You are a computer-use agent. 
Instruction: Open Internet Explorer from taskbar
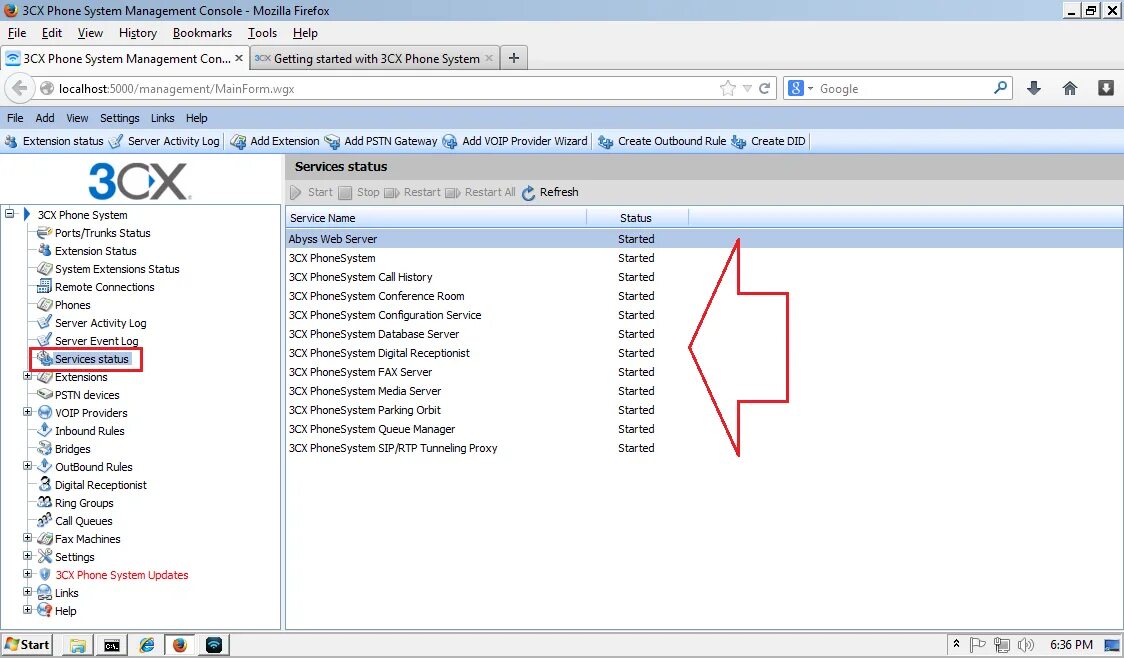(x=146, y=645)
